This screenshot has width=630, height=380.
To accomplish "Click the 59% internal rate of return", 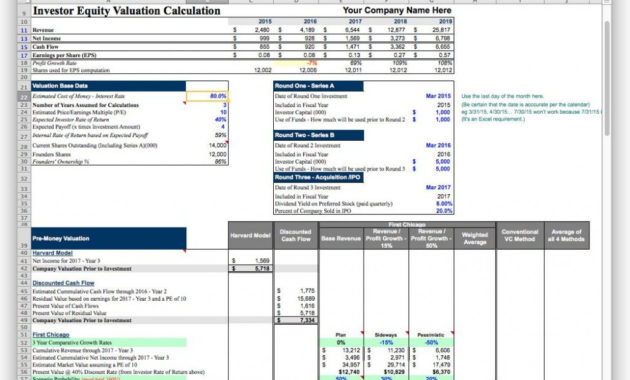I will coord(221,135).
